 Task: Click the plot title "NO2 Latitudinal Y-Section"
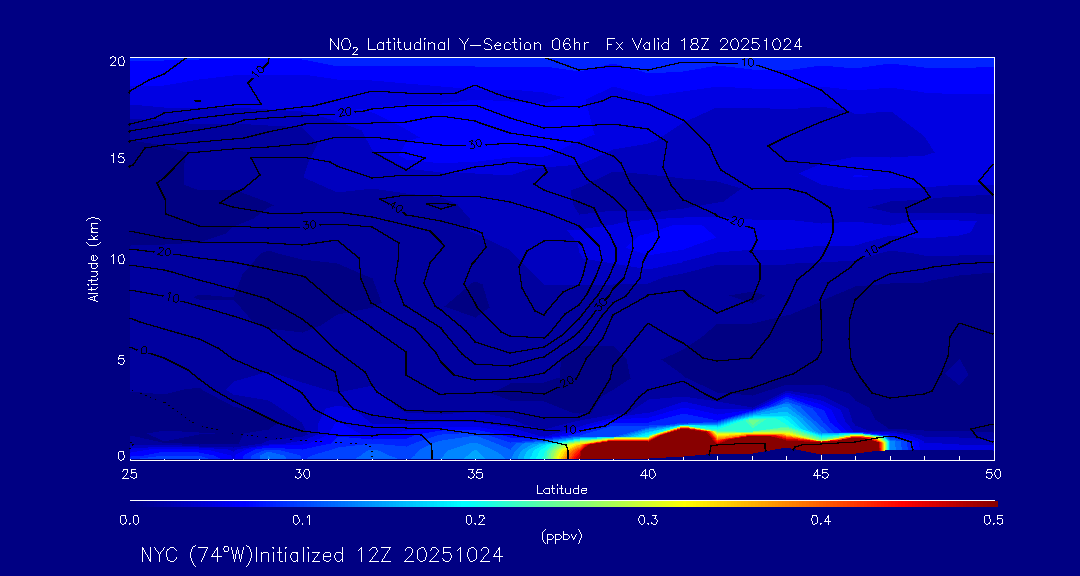tap(435, 45)
